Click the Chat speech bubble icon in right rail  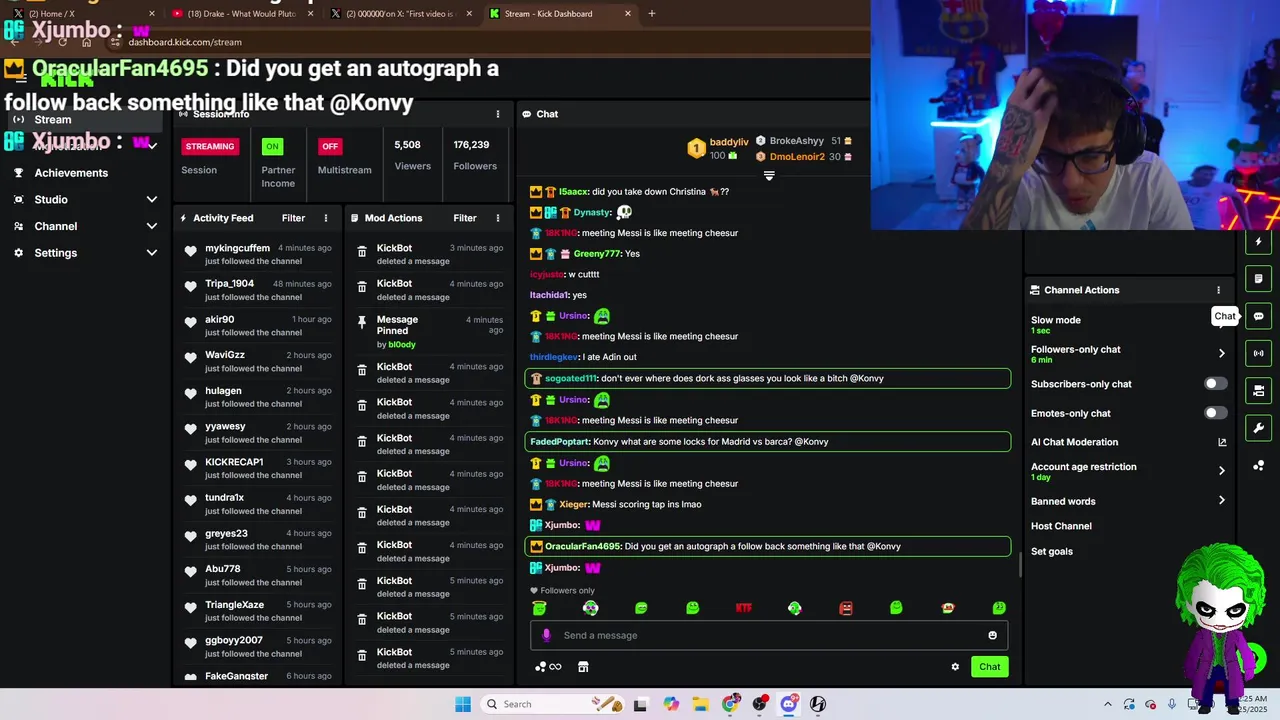pyautogui.click(x=1259, y=316)
